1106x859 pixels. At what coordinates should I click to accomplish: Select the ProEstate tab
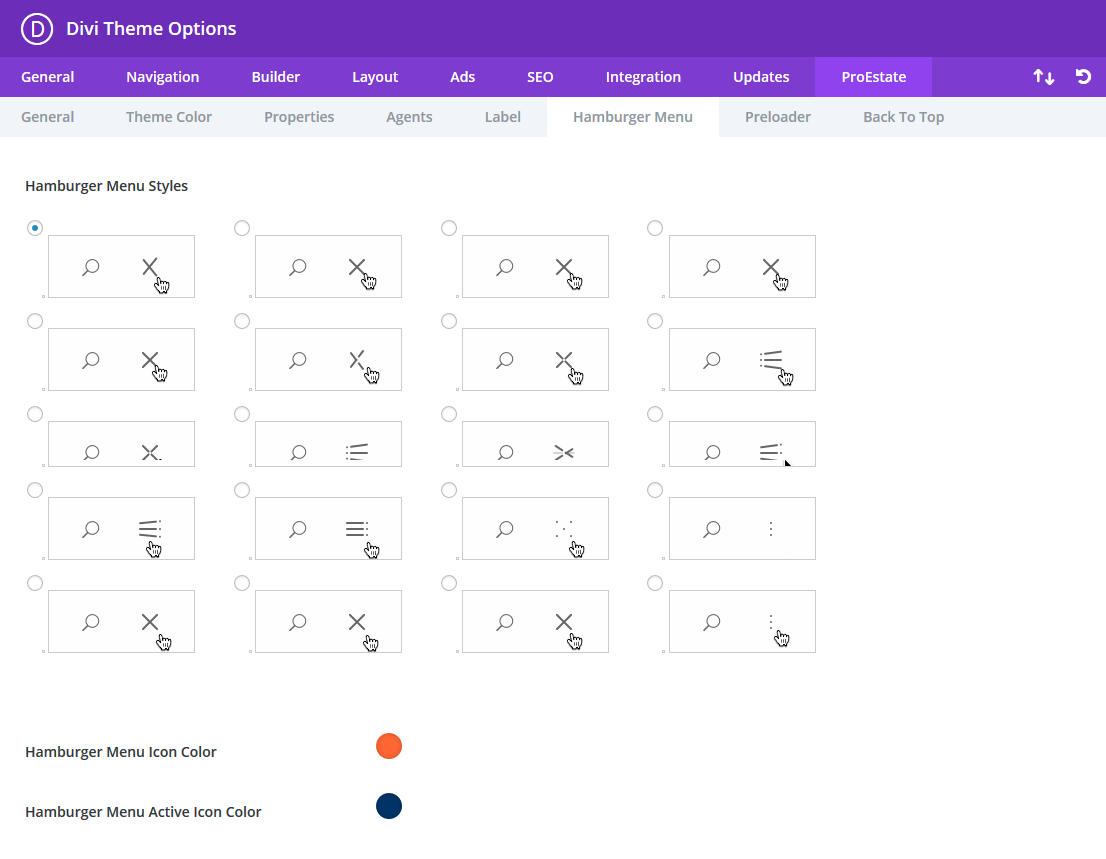[x=873, y=77]
